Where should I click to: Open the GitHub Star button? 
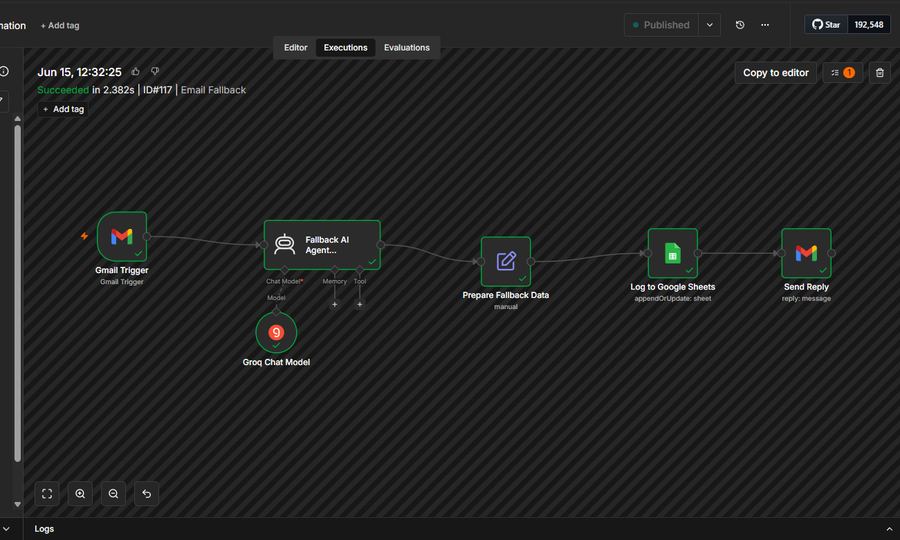(826, 25)
